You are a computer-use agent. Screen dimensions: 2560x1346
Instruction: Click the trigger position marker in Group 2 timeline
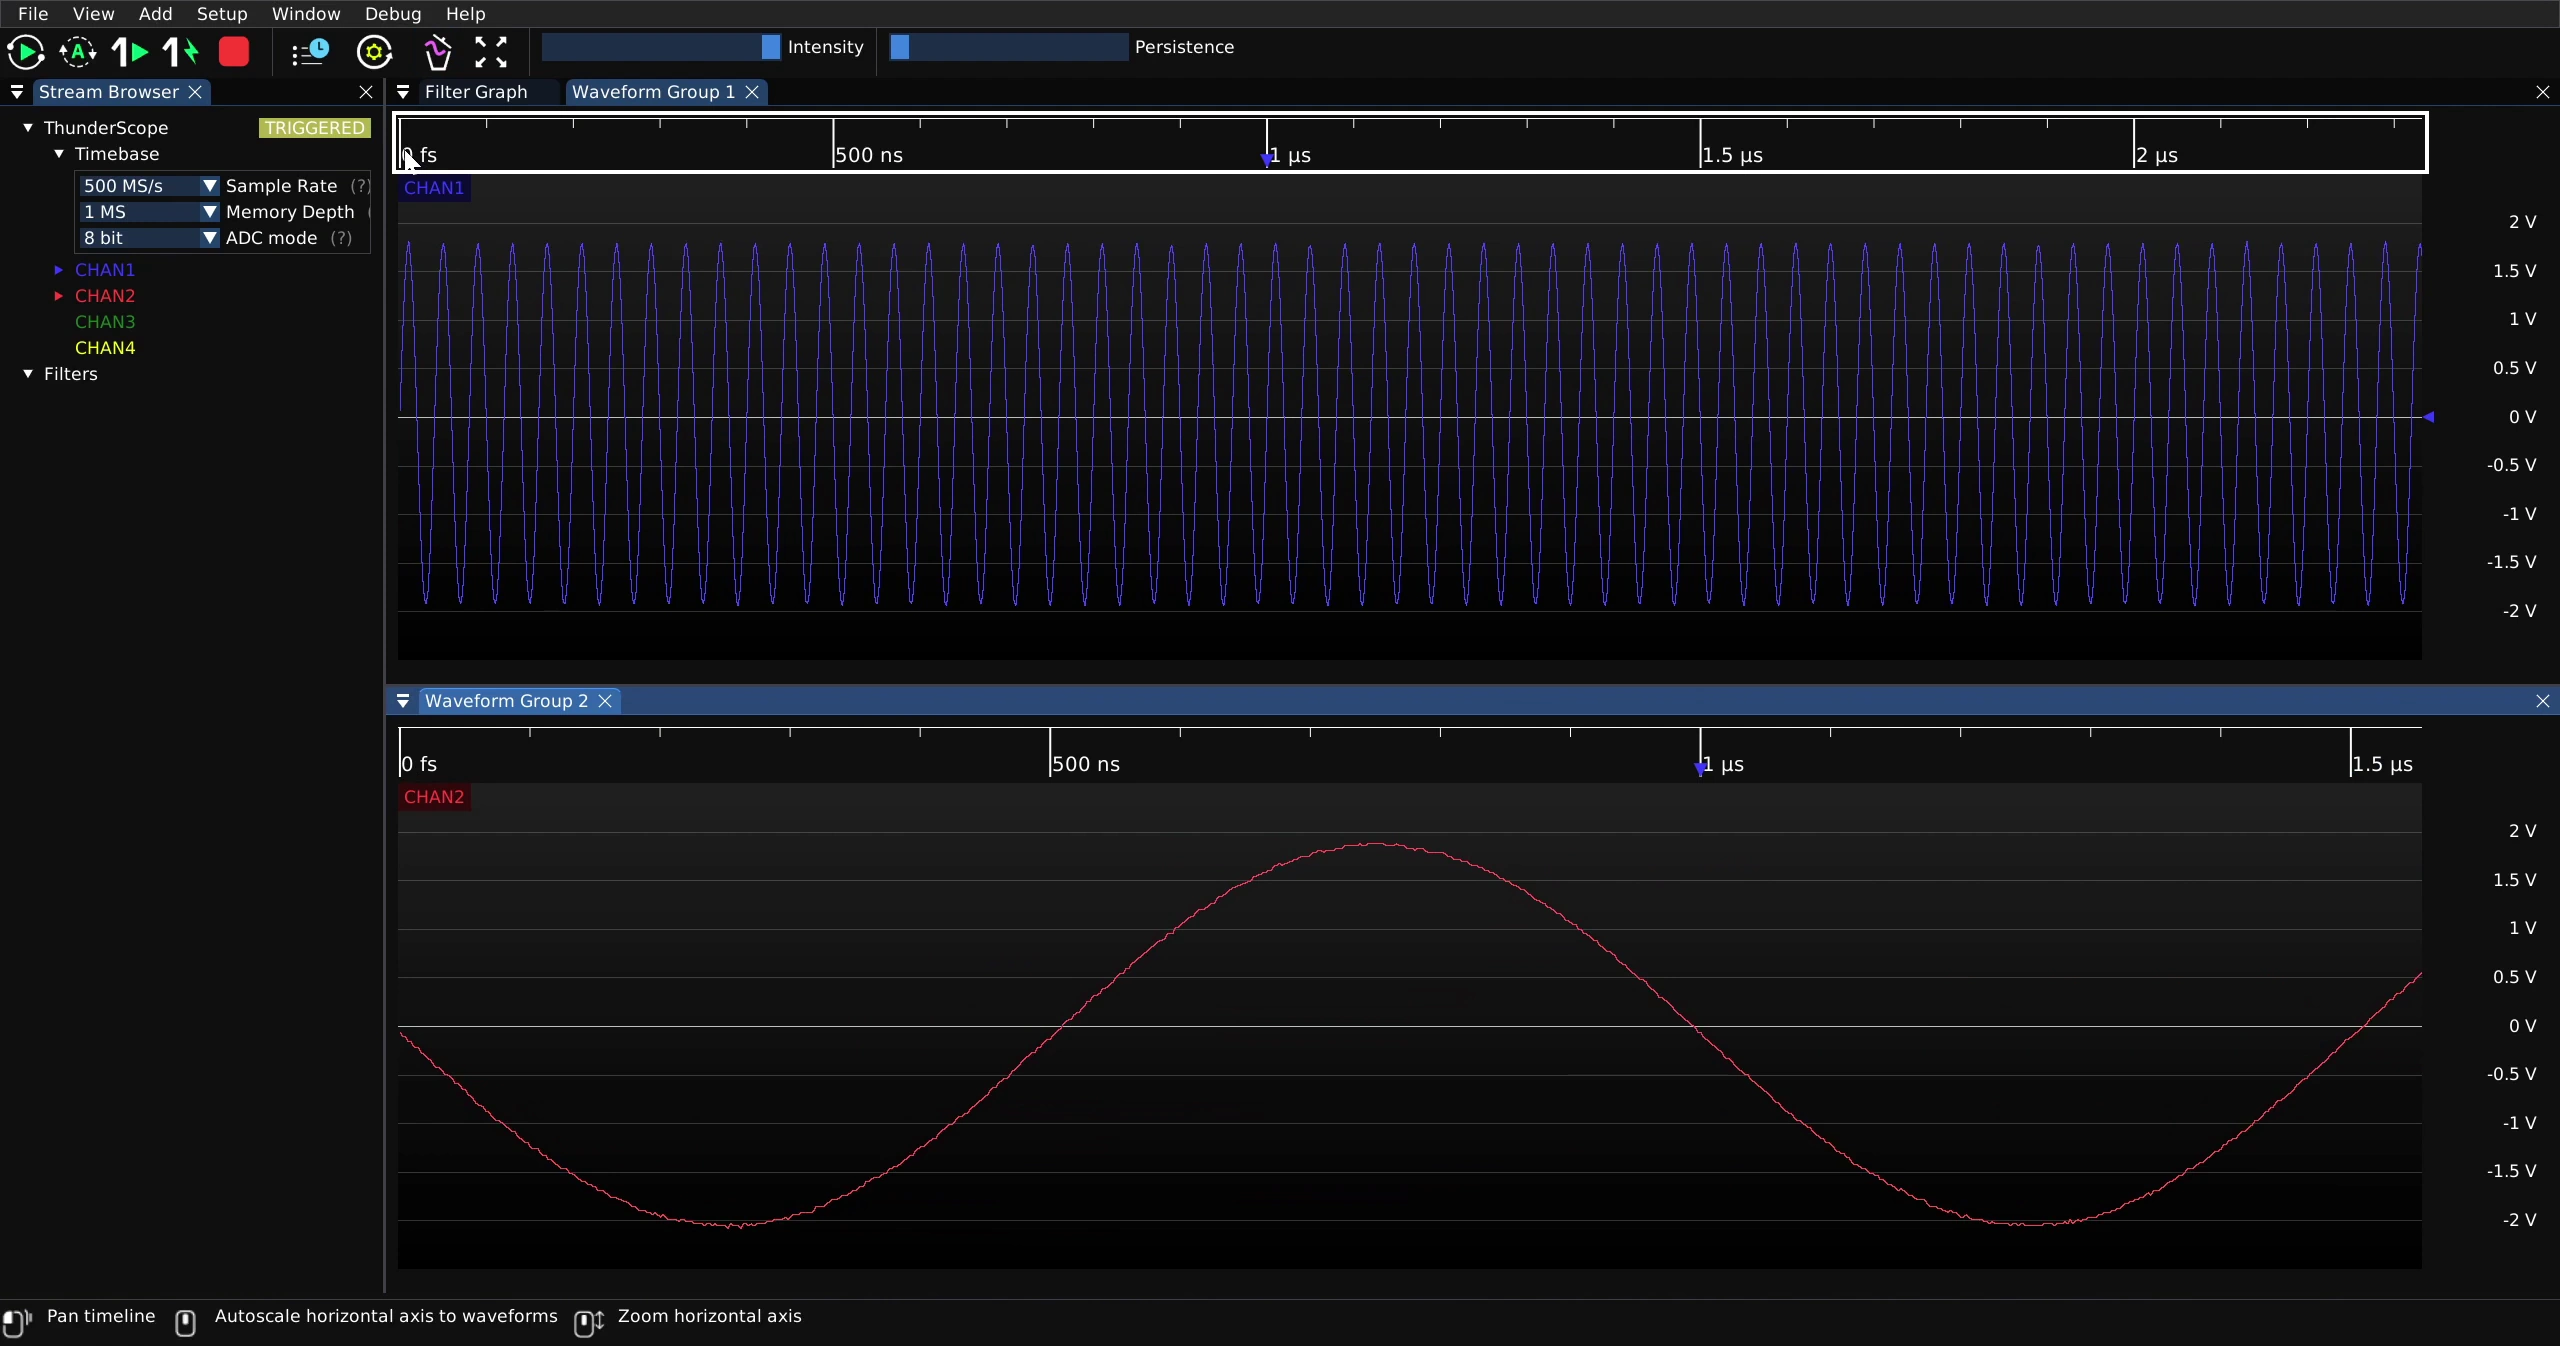pos(1700,768)
